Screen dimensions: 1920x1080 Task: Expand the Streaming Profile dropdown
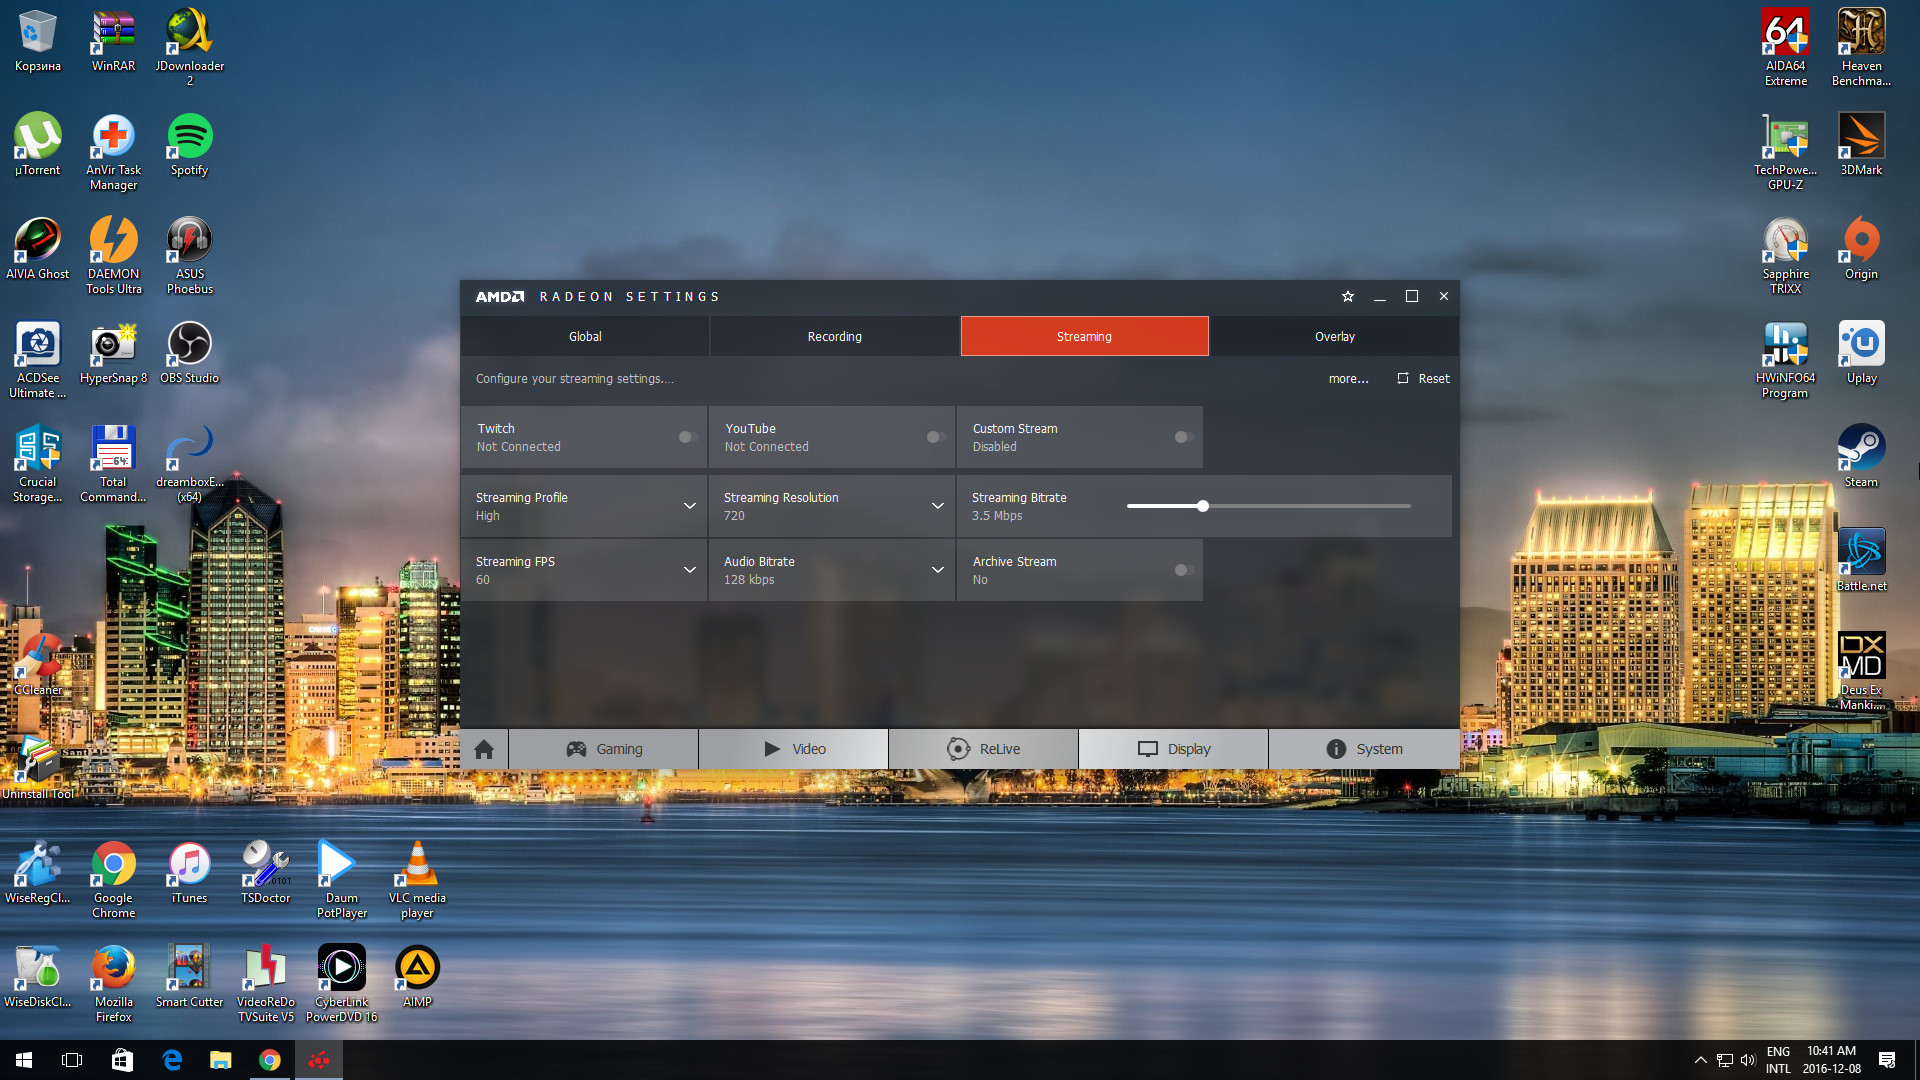[x=689, y=506]
